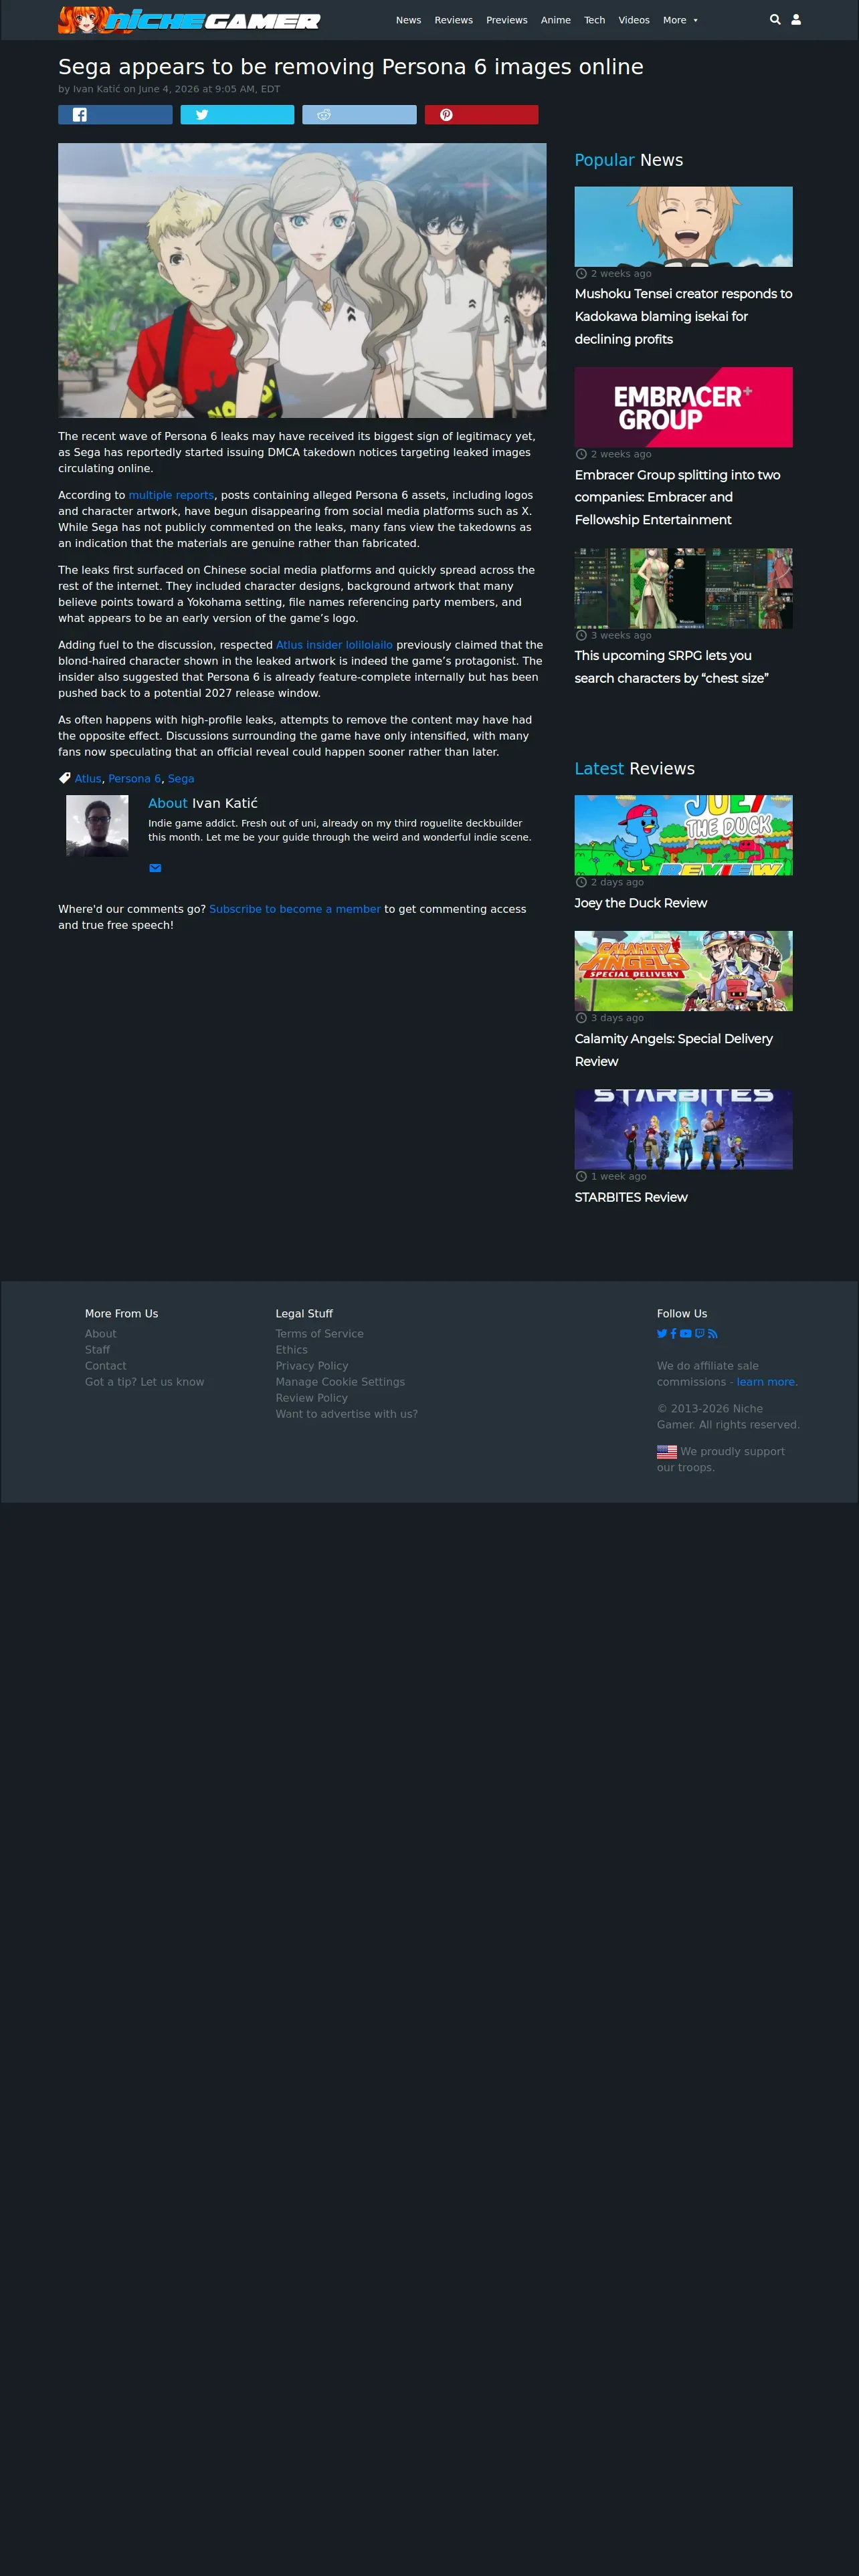The width and height of the screenshot is (859, 2576).
Task: Click the Joey the Duck thumbnail
Action: (x=684, y=835)
